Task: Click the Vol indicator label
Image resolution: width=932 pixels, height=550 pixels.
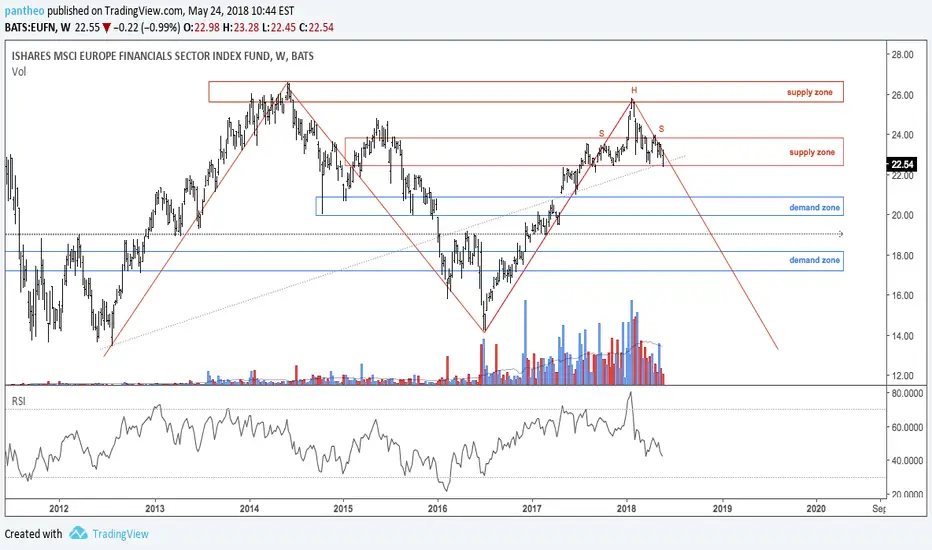Action: (19, 72)
